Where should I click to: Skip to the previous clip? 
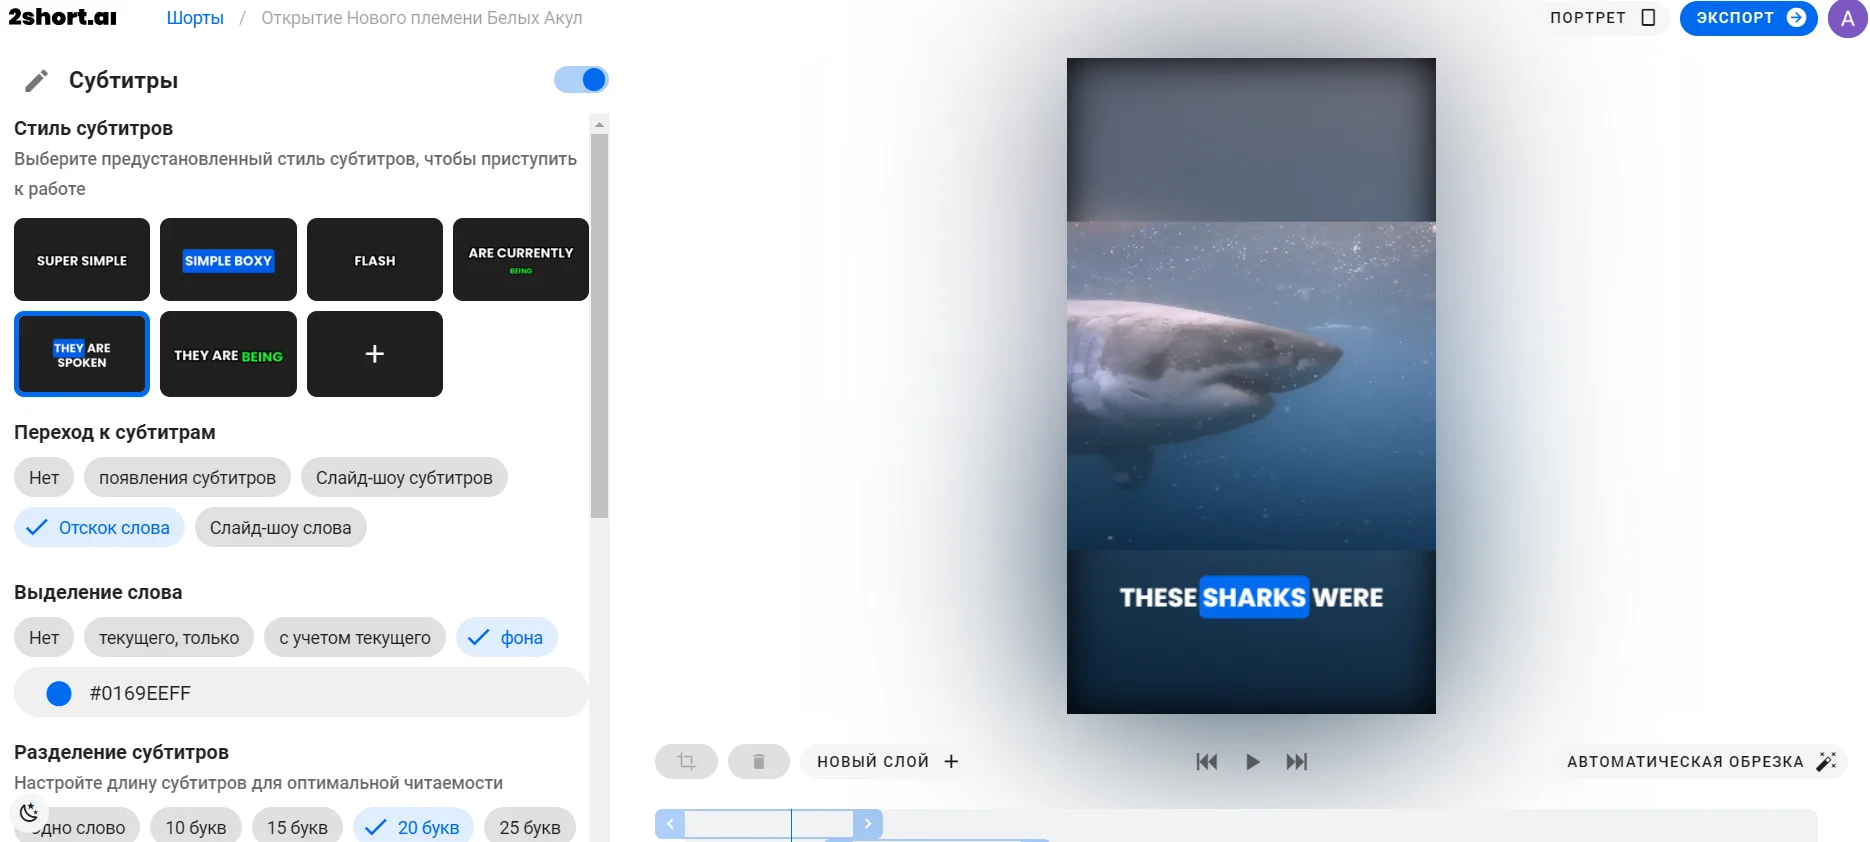pyautogui.click(x=1207, y=762)
